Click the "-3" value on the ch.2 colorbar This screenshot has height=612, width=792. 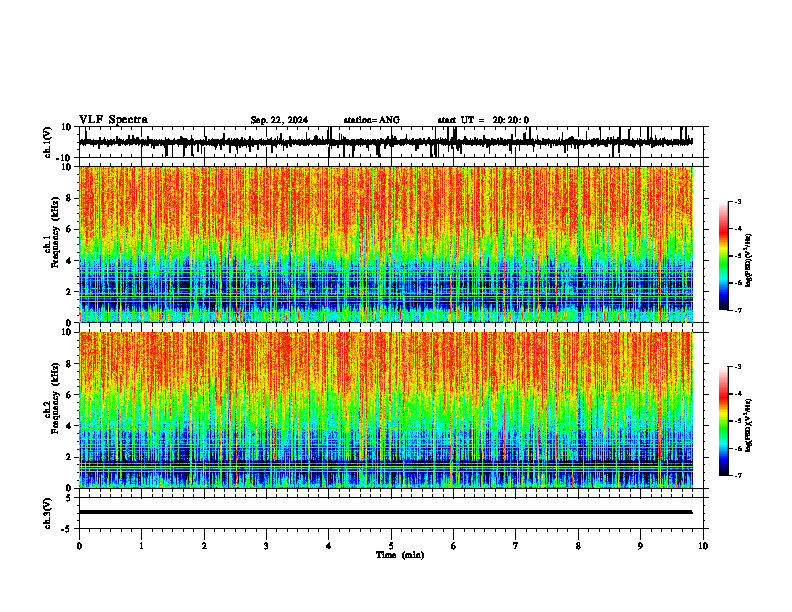point(737,367)
